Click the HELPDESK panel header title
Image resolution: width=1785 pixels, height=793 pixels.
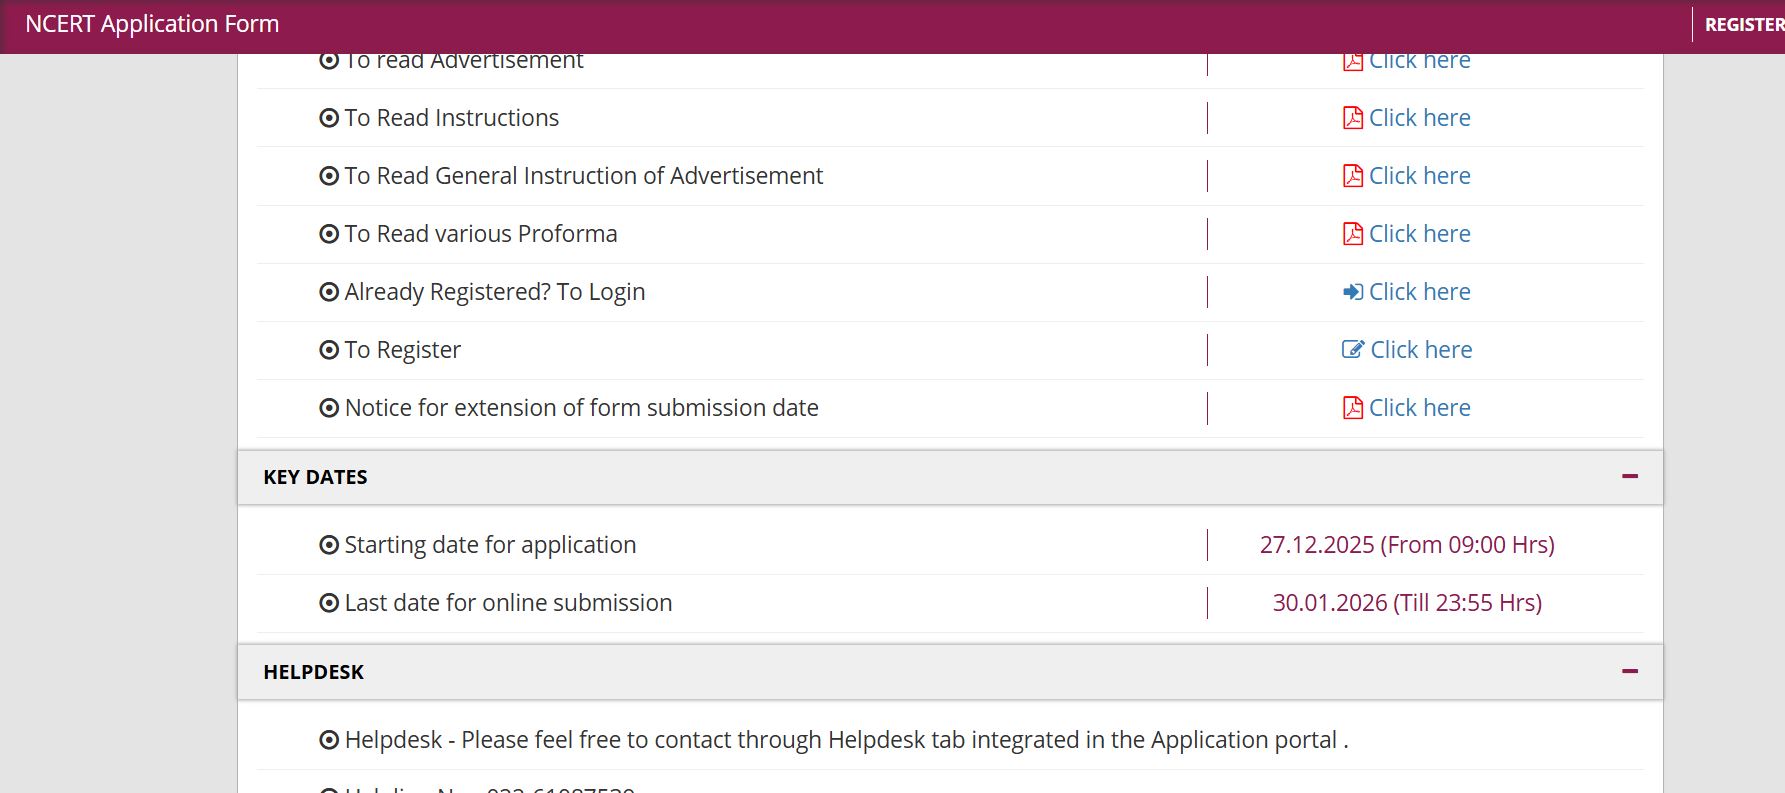click(x=313, y=672)
